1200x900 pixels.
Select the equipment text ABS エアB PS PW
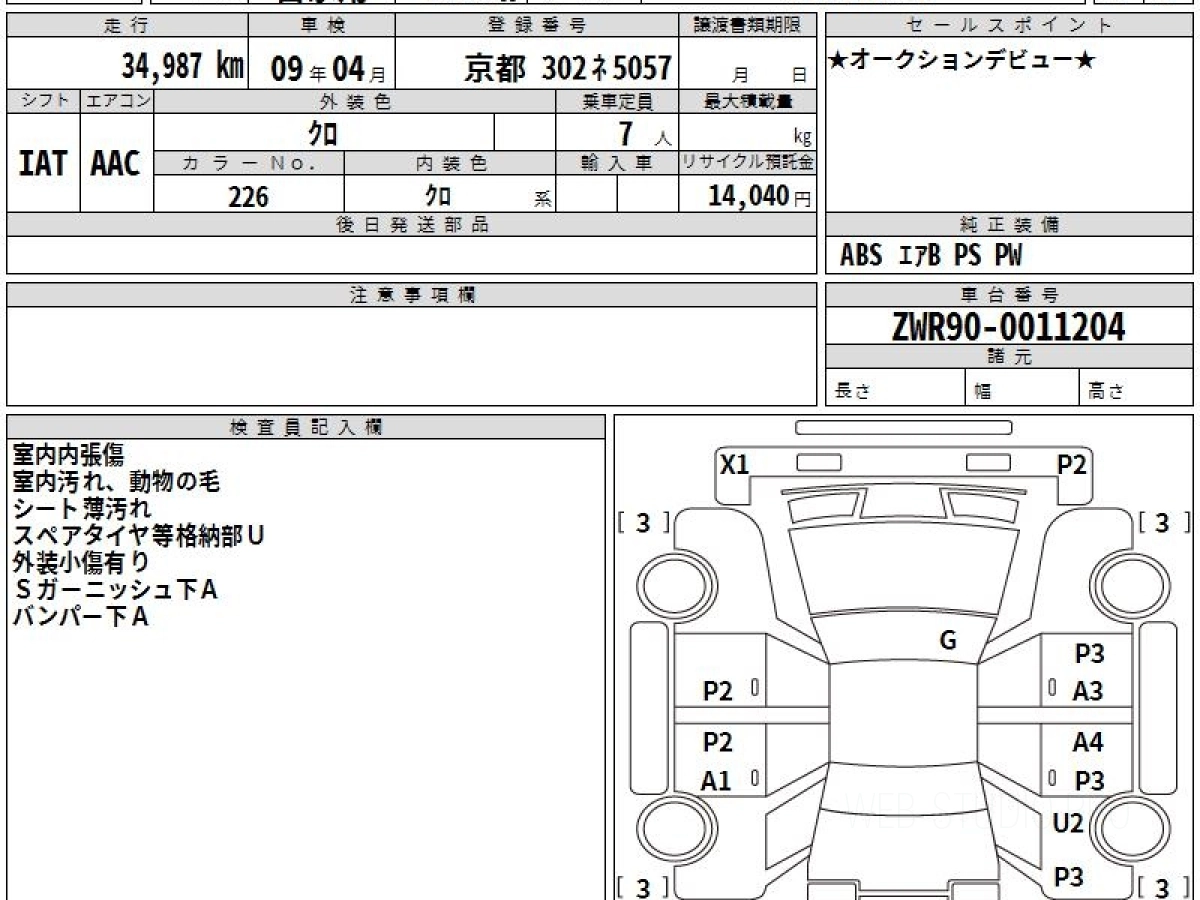point(931,256)
